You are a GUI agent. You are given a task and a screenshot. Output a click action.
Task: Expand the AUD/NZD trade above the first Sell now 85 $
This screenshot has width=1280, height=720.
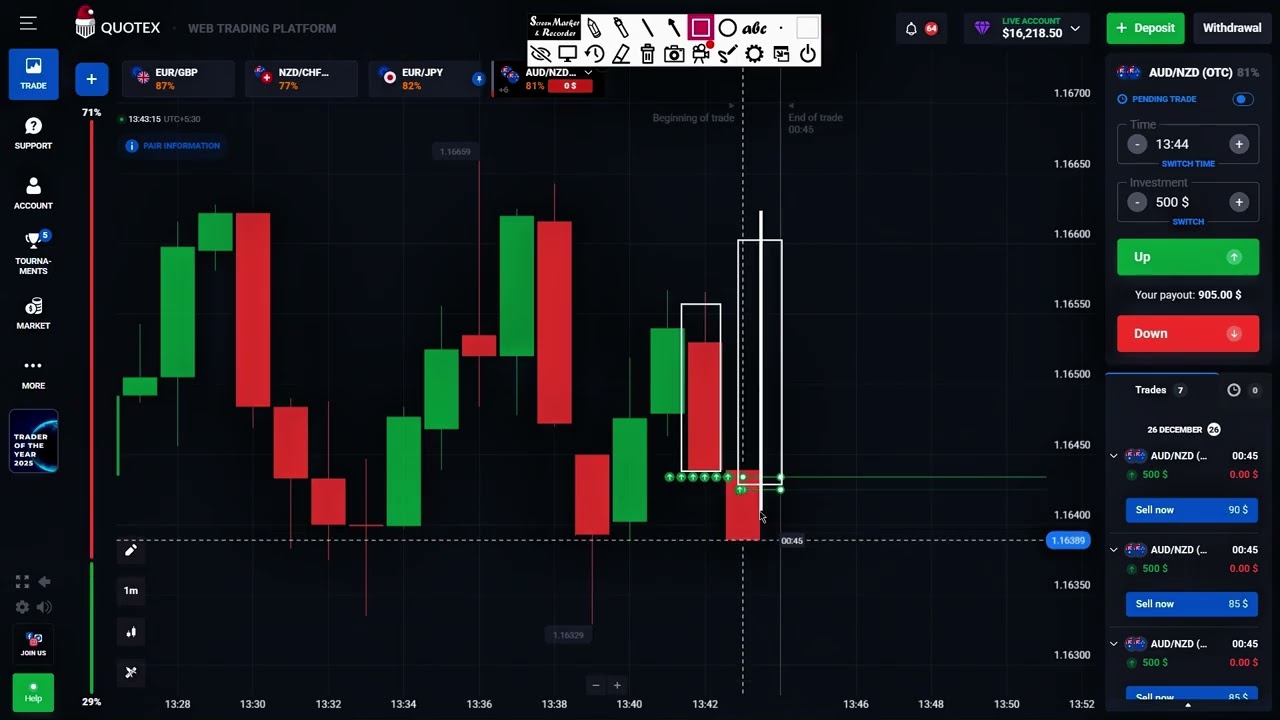tap(1114, 550)
